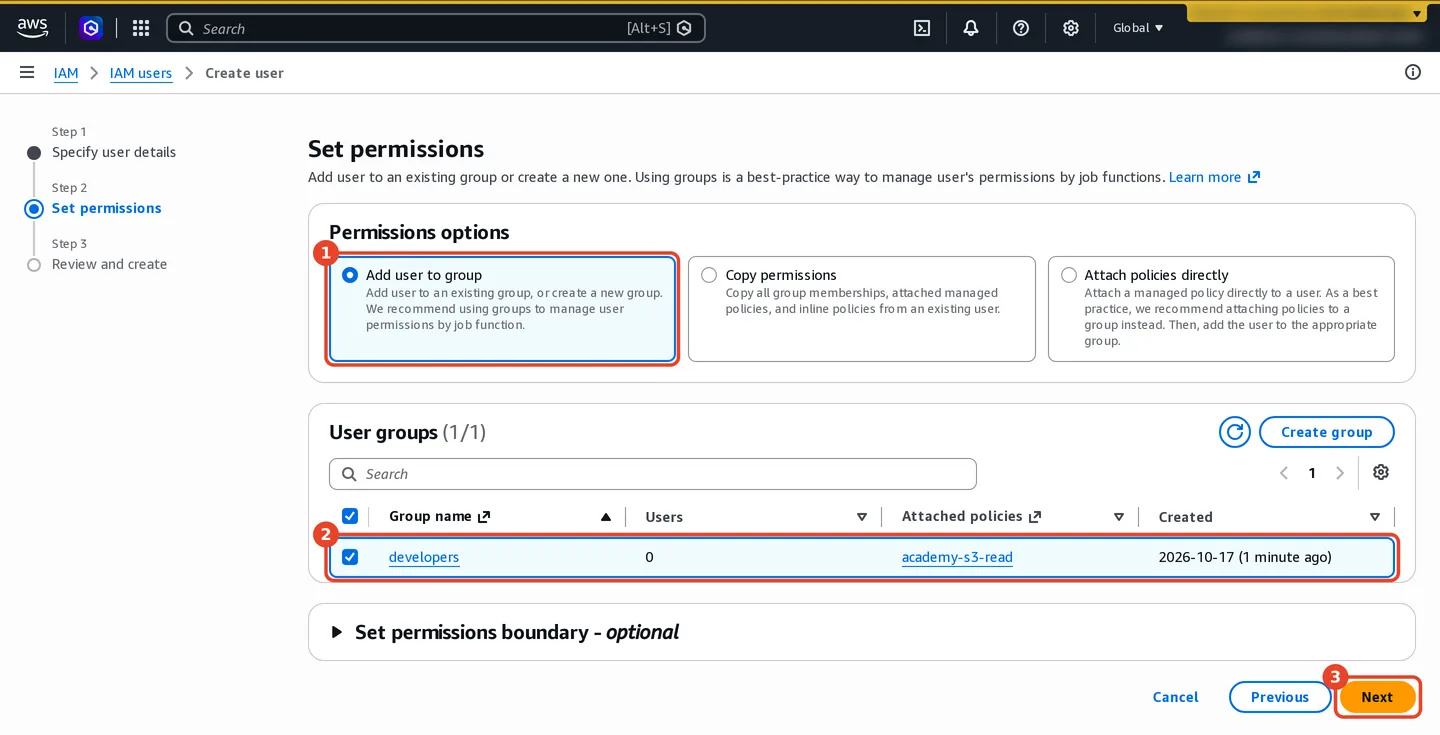This screenshot has height=735, width=1440.
Task: Open the purple hexagon service icon
Action: coord(91,28)
